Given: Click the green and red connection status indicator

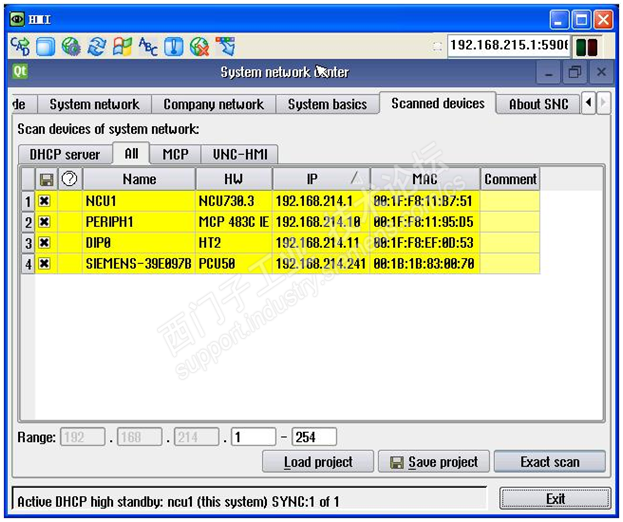Looking at the screenshot, I should click(x=586, y=47).
